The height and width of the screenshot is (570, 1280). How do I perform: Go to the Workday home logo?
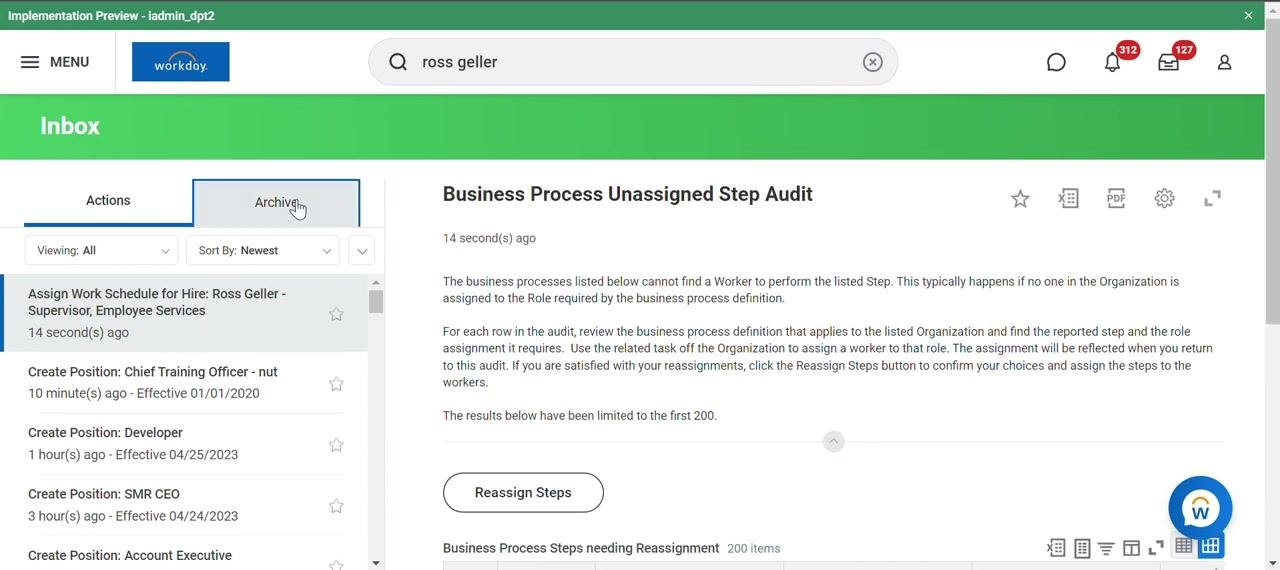click(x=181, y=62)
